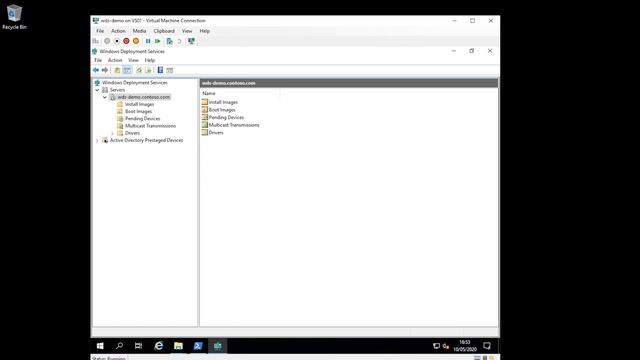Open File menu of Virtual Machine Connection
The image size is (640, 360).
coord(100,31)
